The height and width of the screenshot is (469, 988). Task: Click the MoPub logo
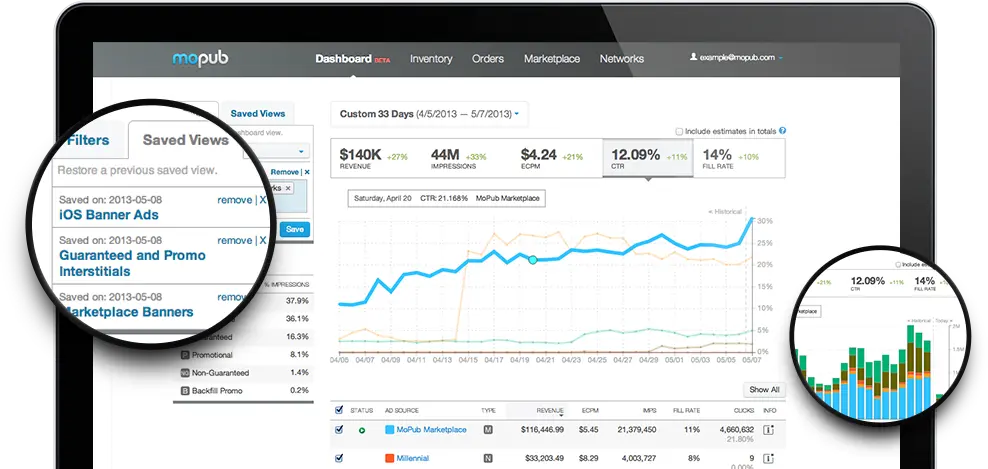coord(200,59)
